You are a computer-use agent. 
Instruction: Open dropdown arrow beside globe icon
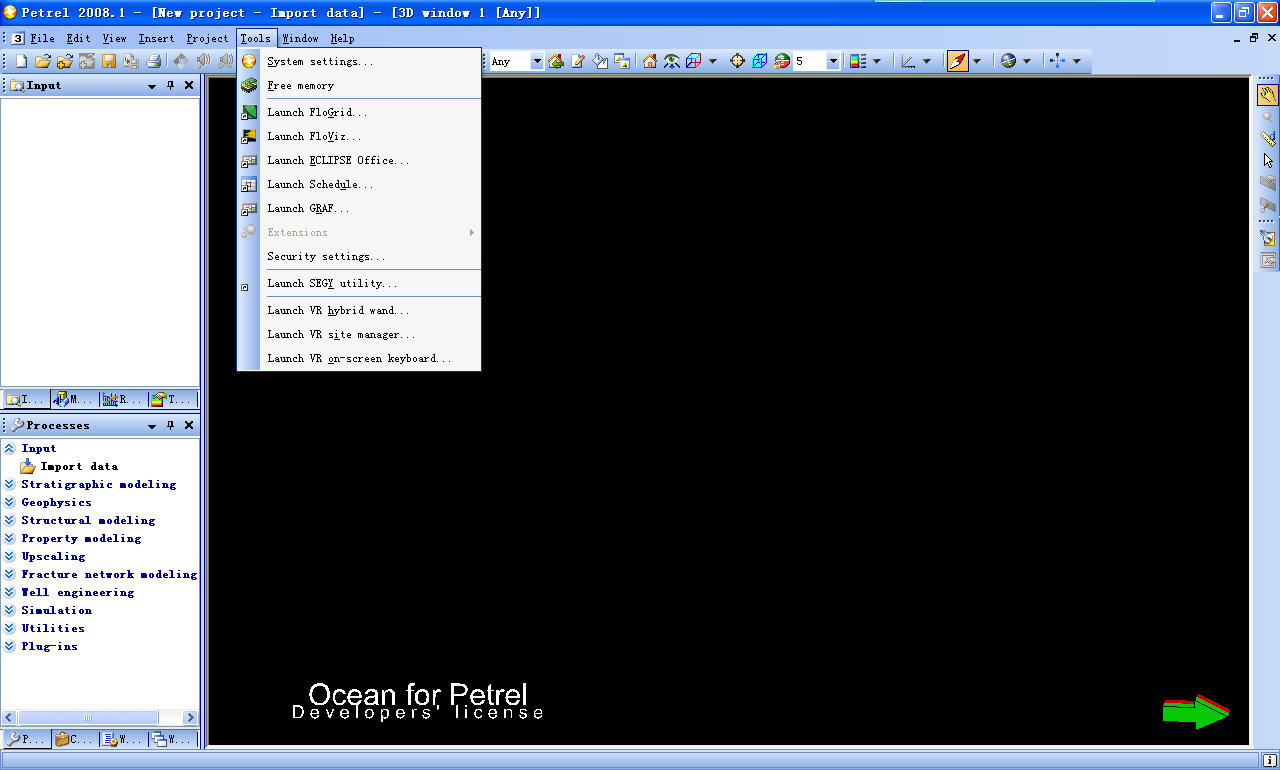tap(1027, 62)
